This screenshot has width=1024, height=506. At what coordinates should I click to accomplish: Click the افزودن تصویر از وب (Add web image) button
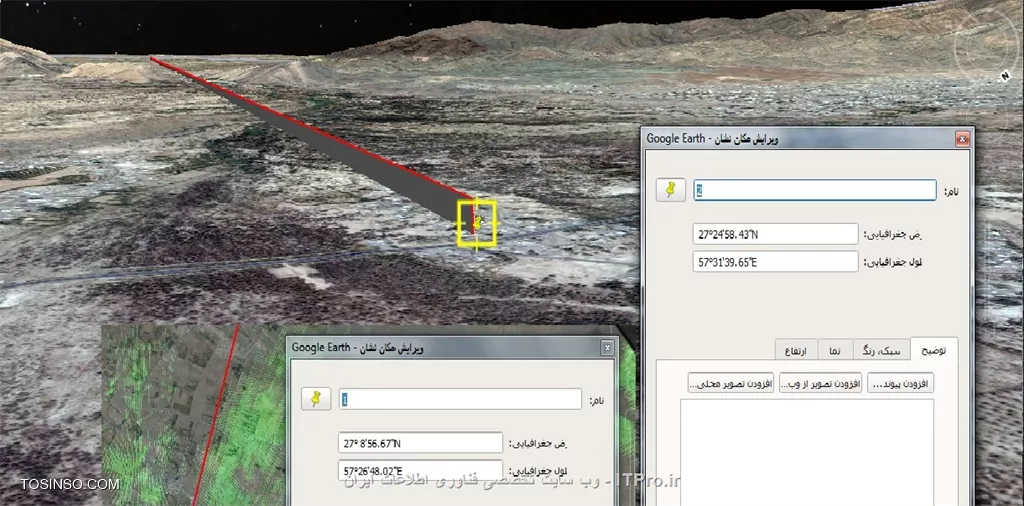820,383
